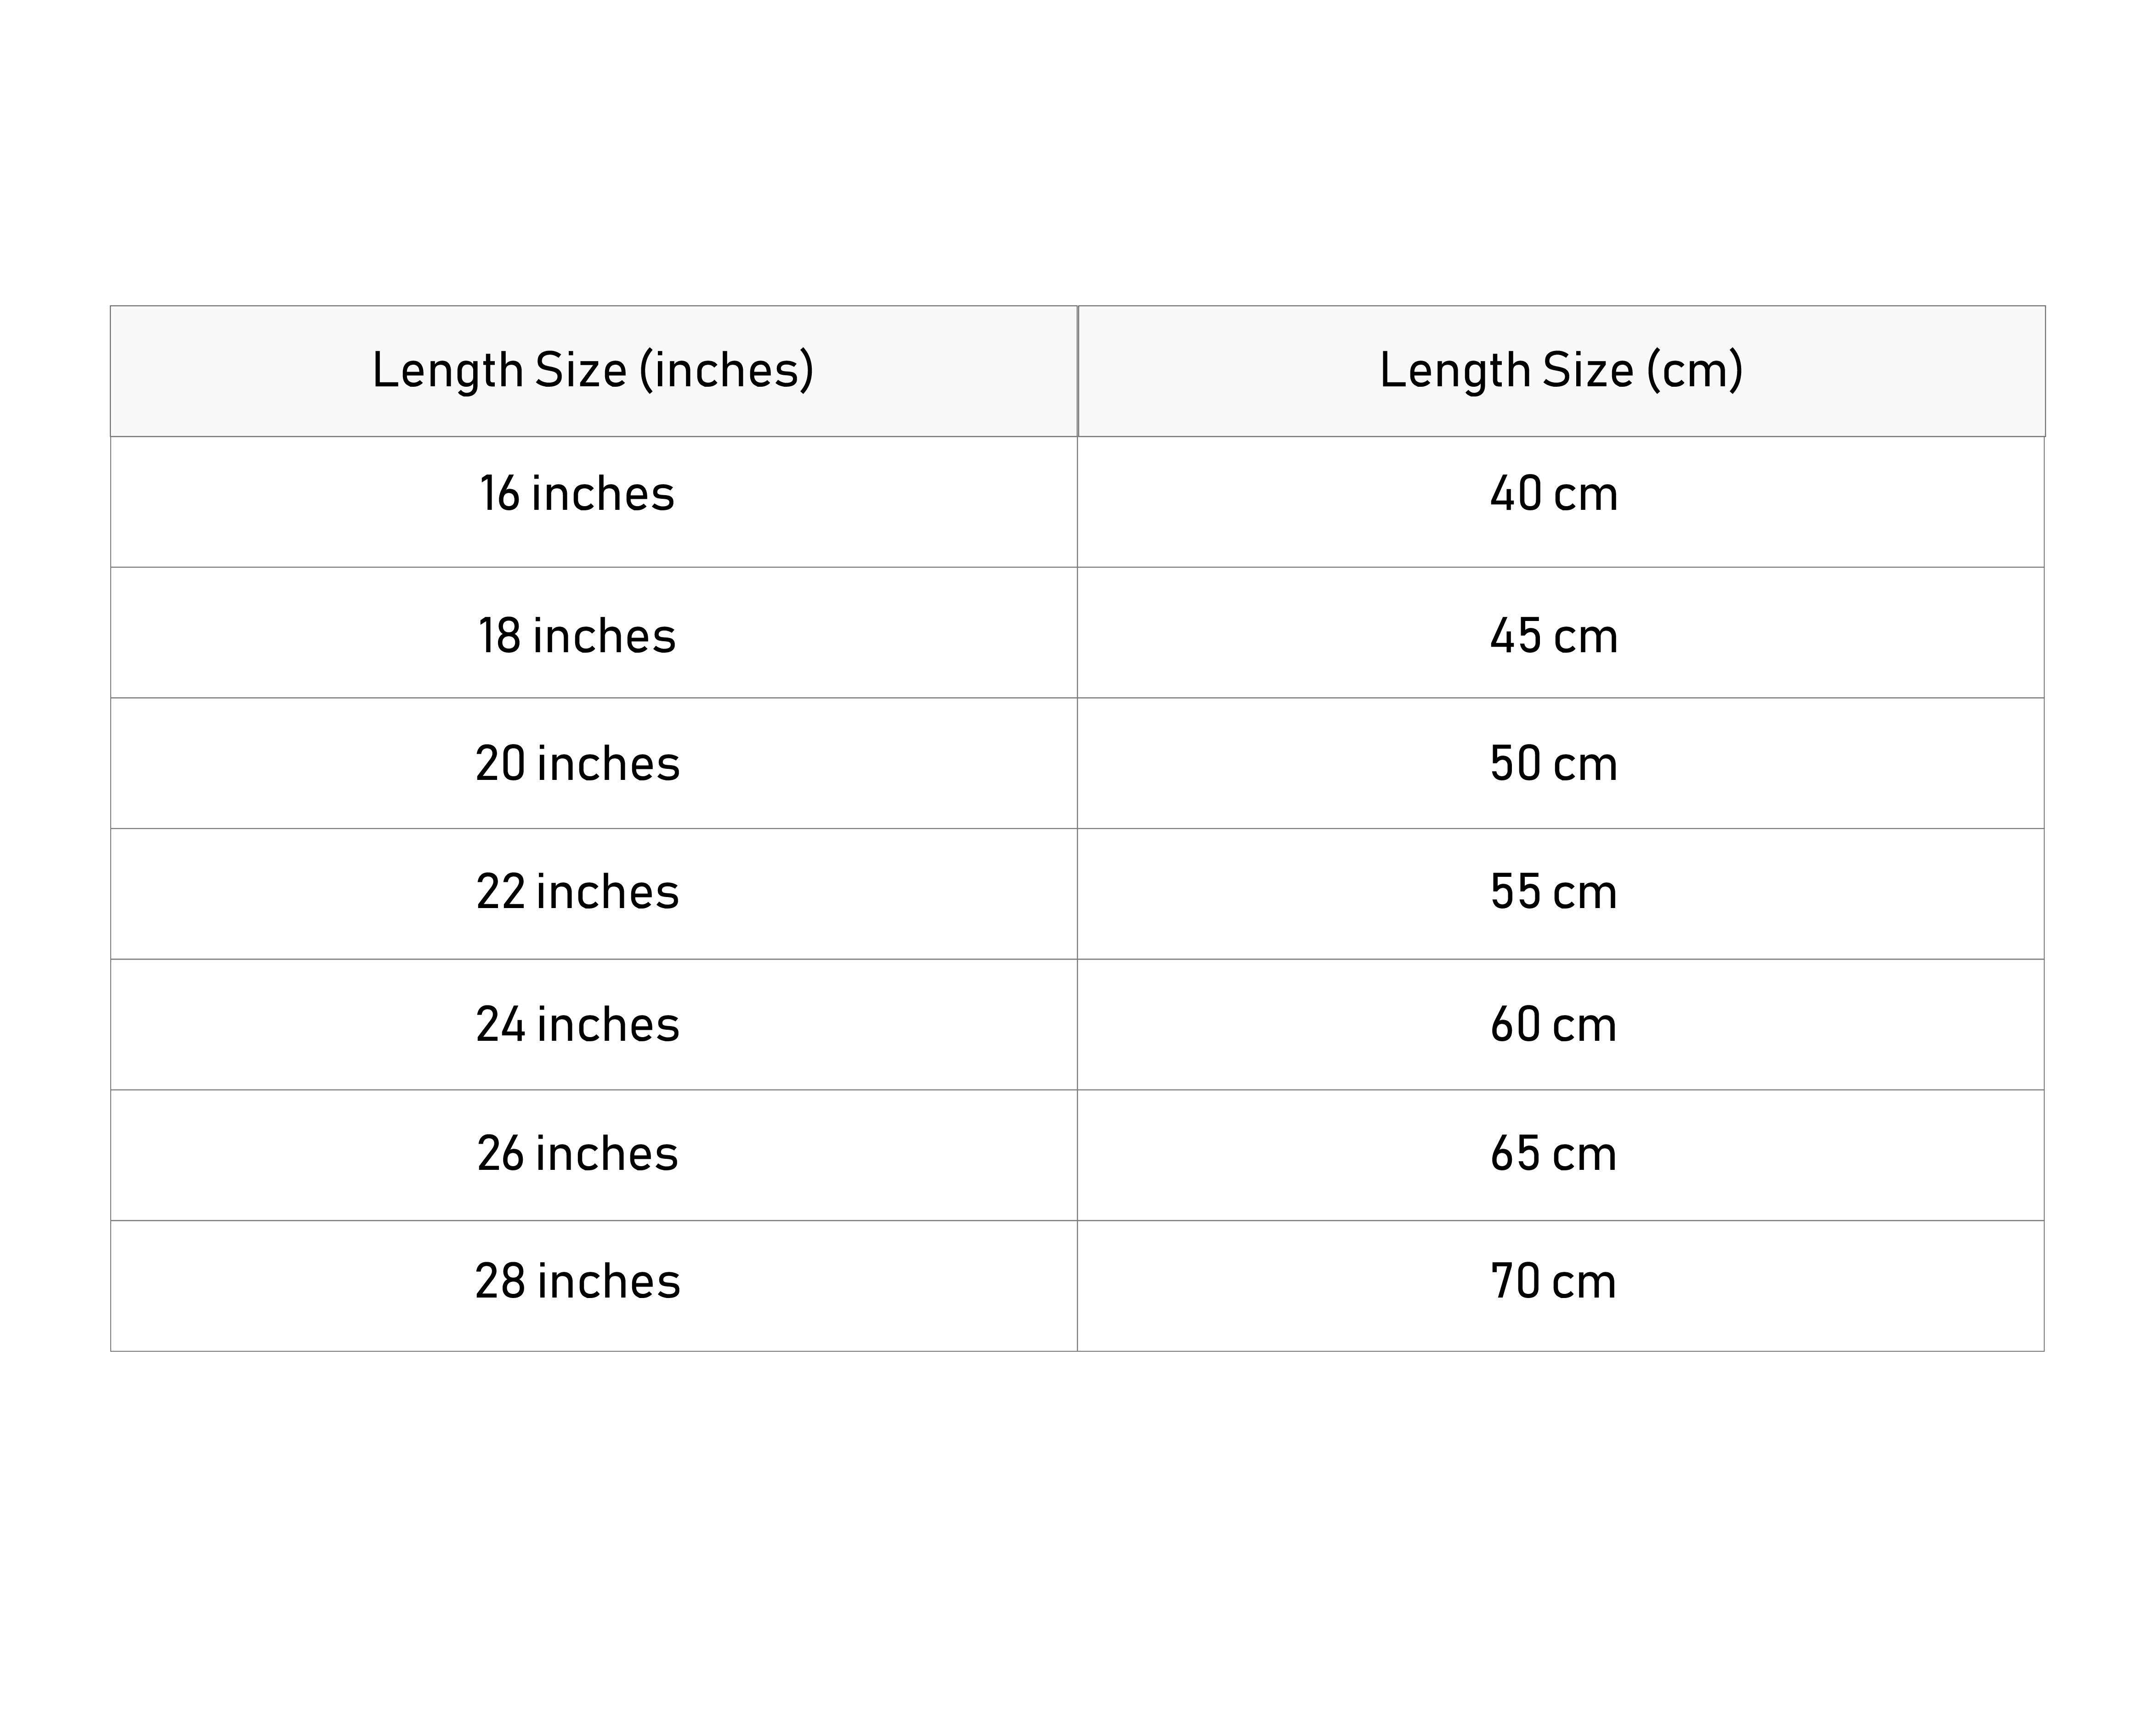This screenshot has height=1727, width=2156.
Task: Click the number 28 in last row
Action: [x=500, y=1281]
